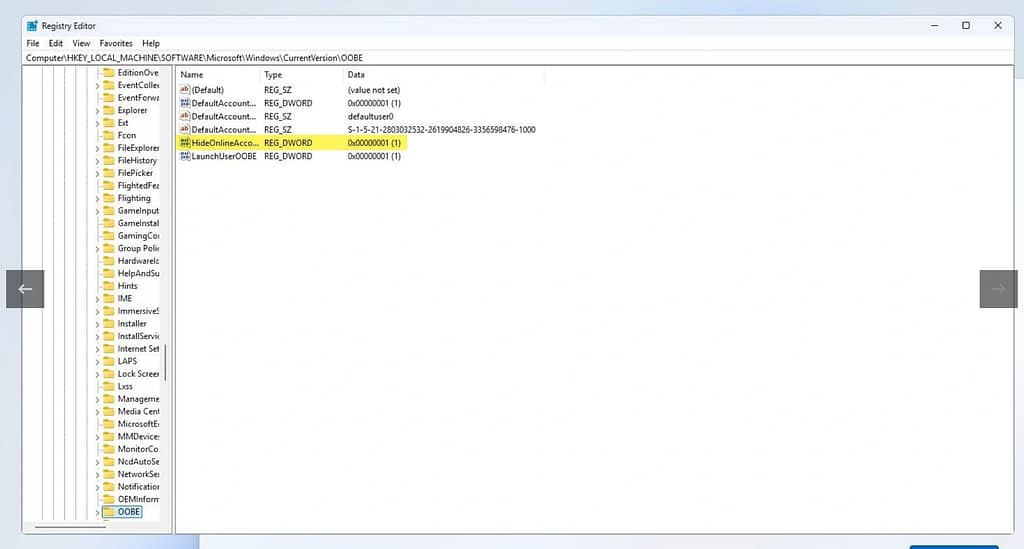Click the S-1-5-21-2803032532 SID data cell
This screenshot has width=1024, height=549.
[x=441, y=129]
